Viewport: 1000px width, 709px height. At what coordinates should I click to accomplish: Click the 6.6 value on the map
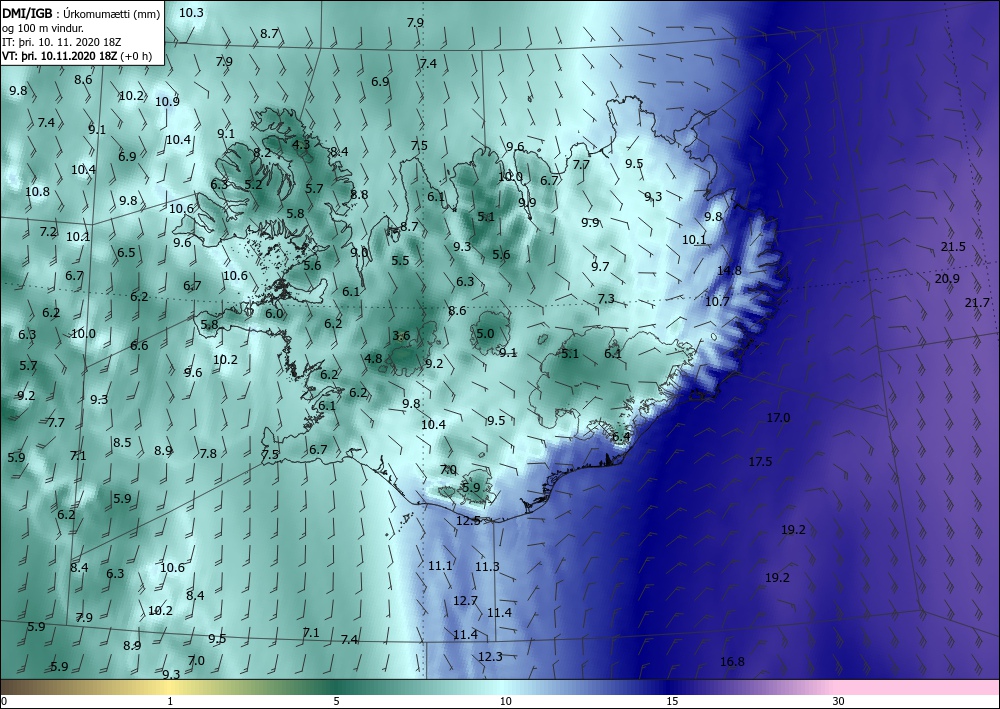click(139, 346)
